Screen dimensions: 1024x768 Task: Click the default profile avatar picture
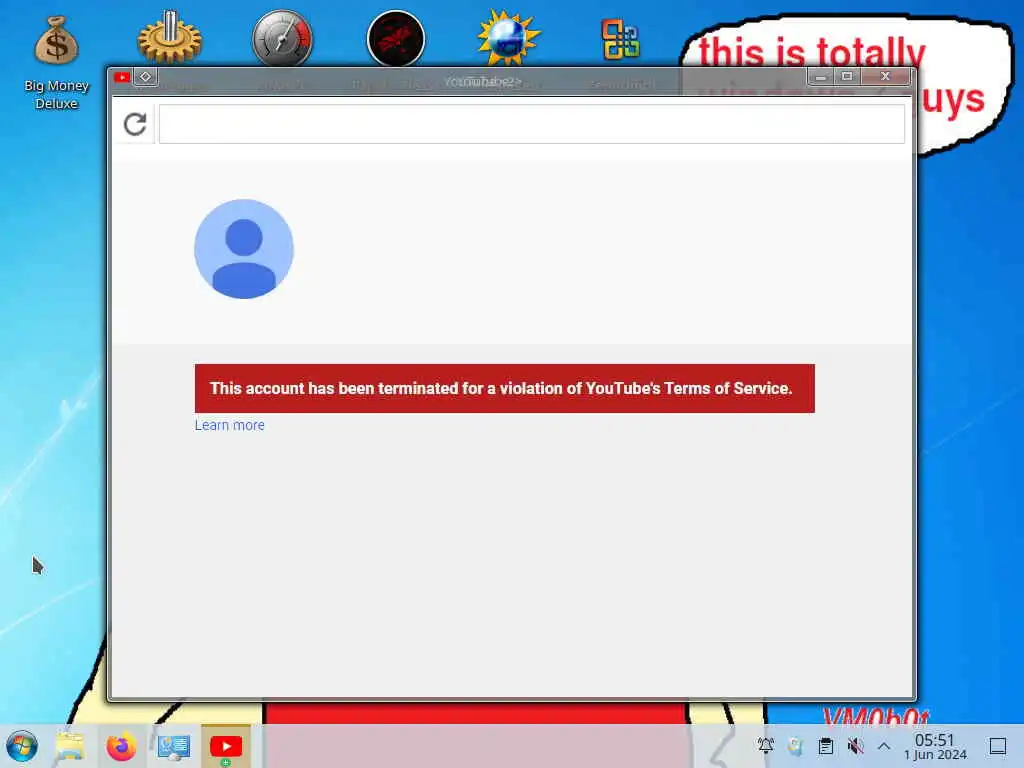244,249
